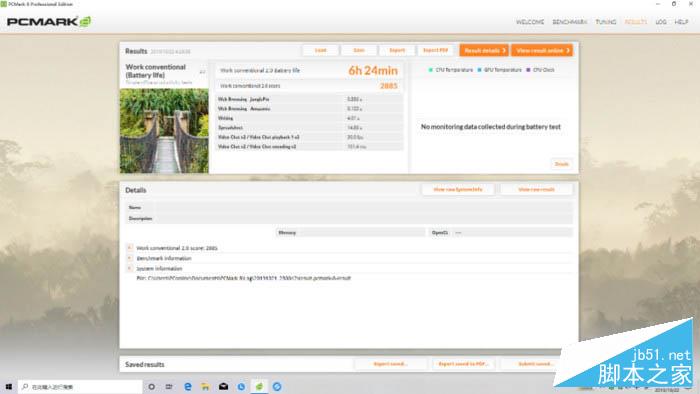Click the PCMark 8 logo
The image size is (700, 394).
[x=49, y=21]
